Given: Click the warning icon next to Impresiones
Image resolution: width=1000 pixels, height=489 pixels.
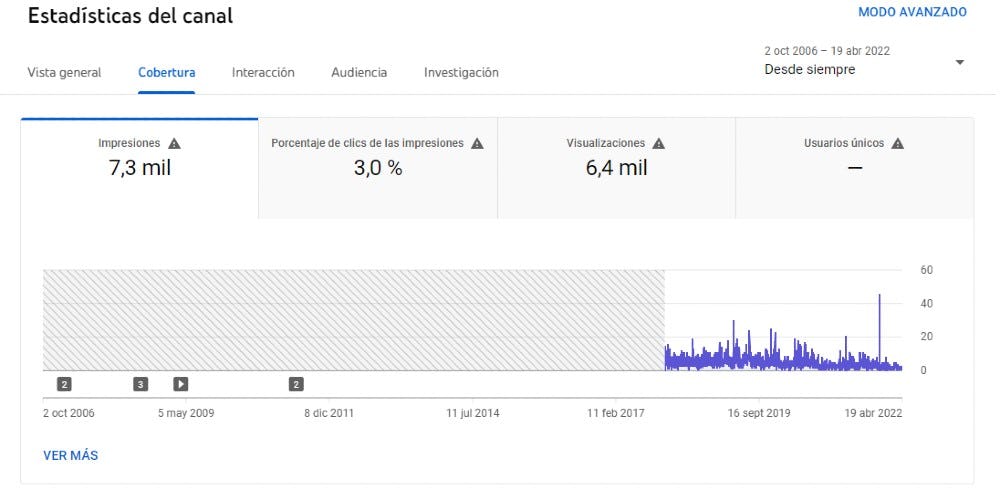Looking at the screenshot, I should [175, 144].
